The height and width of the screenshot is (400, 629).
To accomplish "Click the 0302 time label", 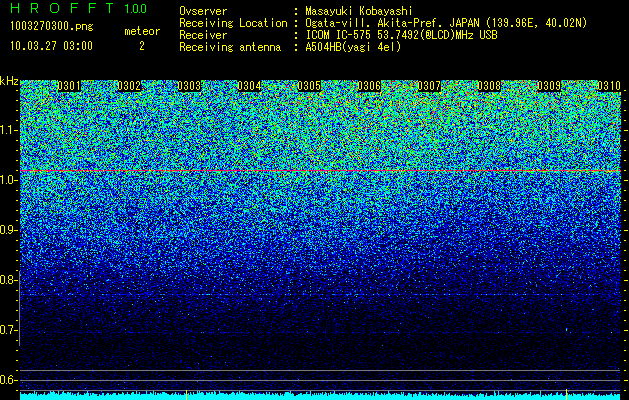I will (129, 86).
